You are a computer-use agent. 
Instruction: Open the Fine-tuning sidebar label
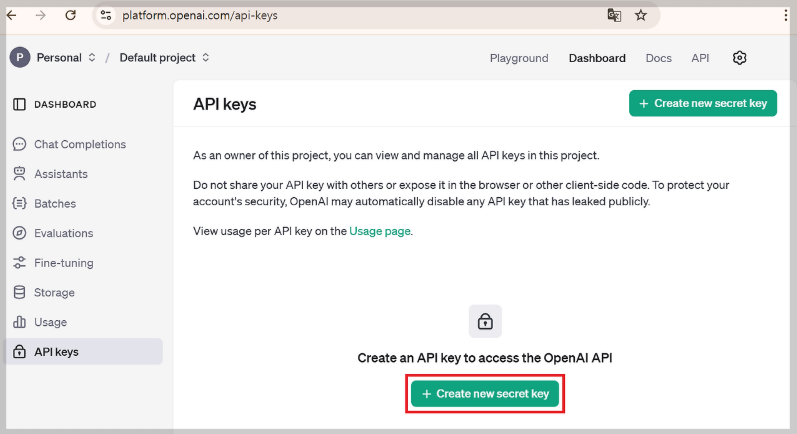[x=64, y=263]
